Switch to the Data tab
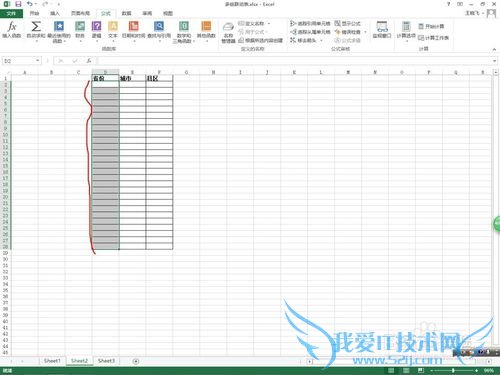 [126, 13]
